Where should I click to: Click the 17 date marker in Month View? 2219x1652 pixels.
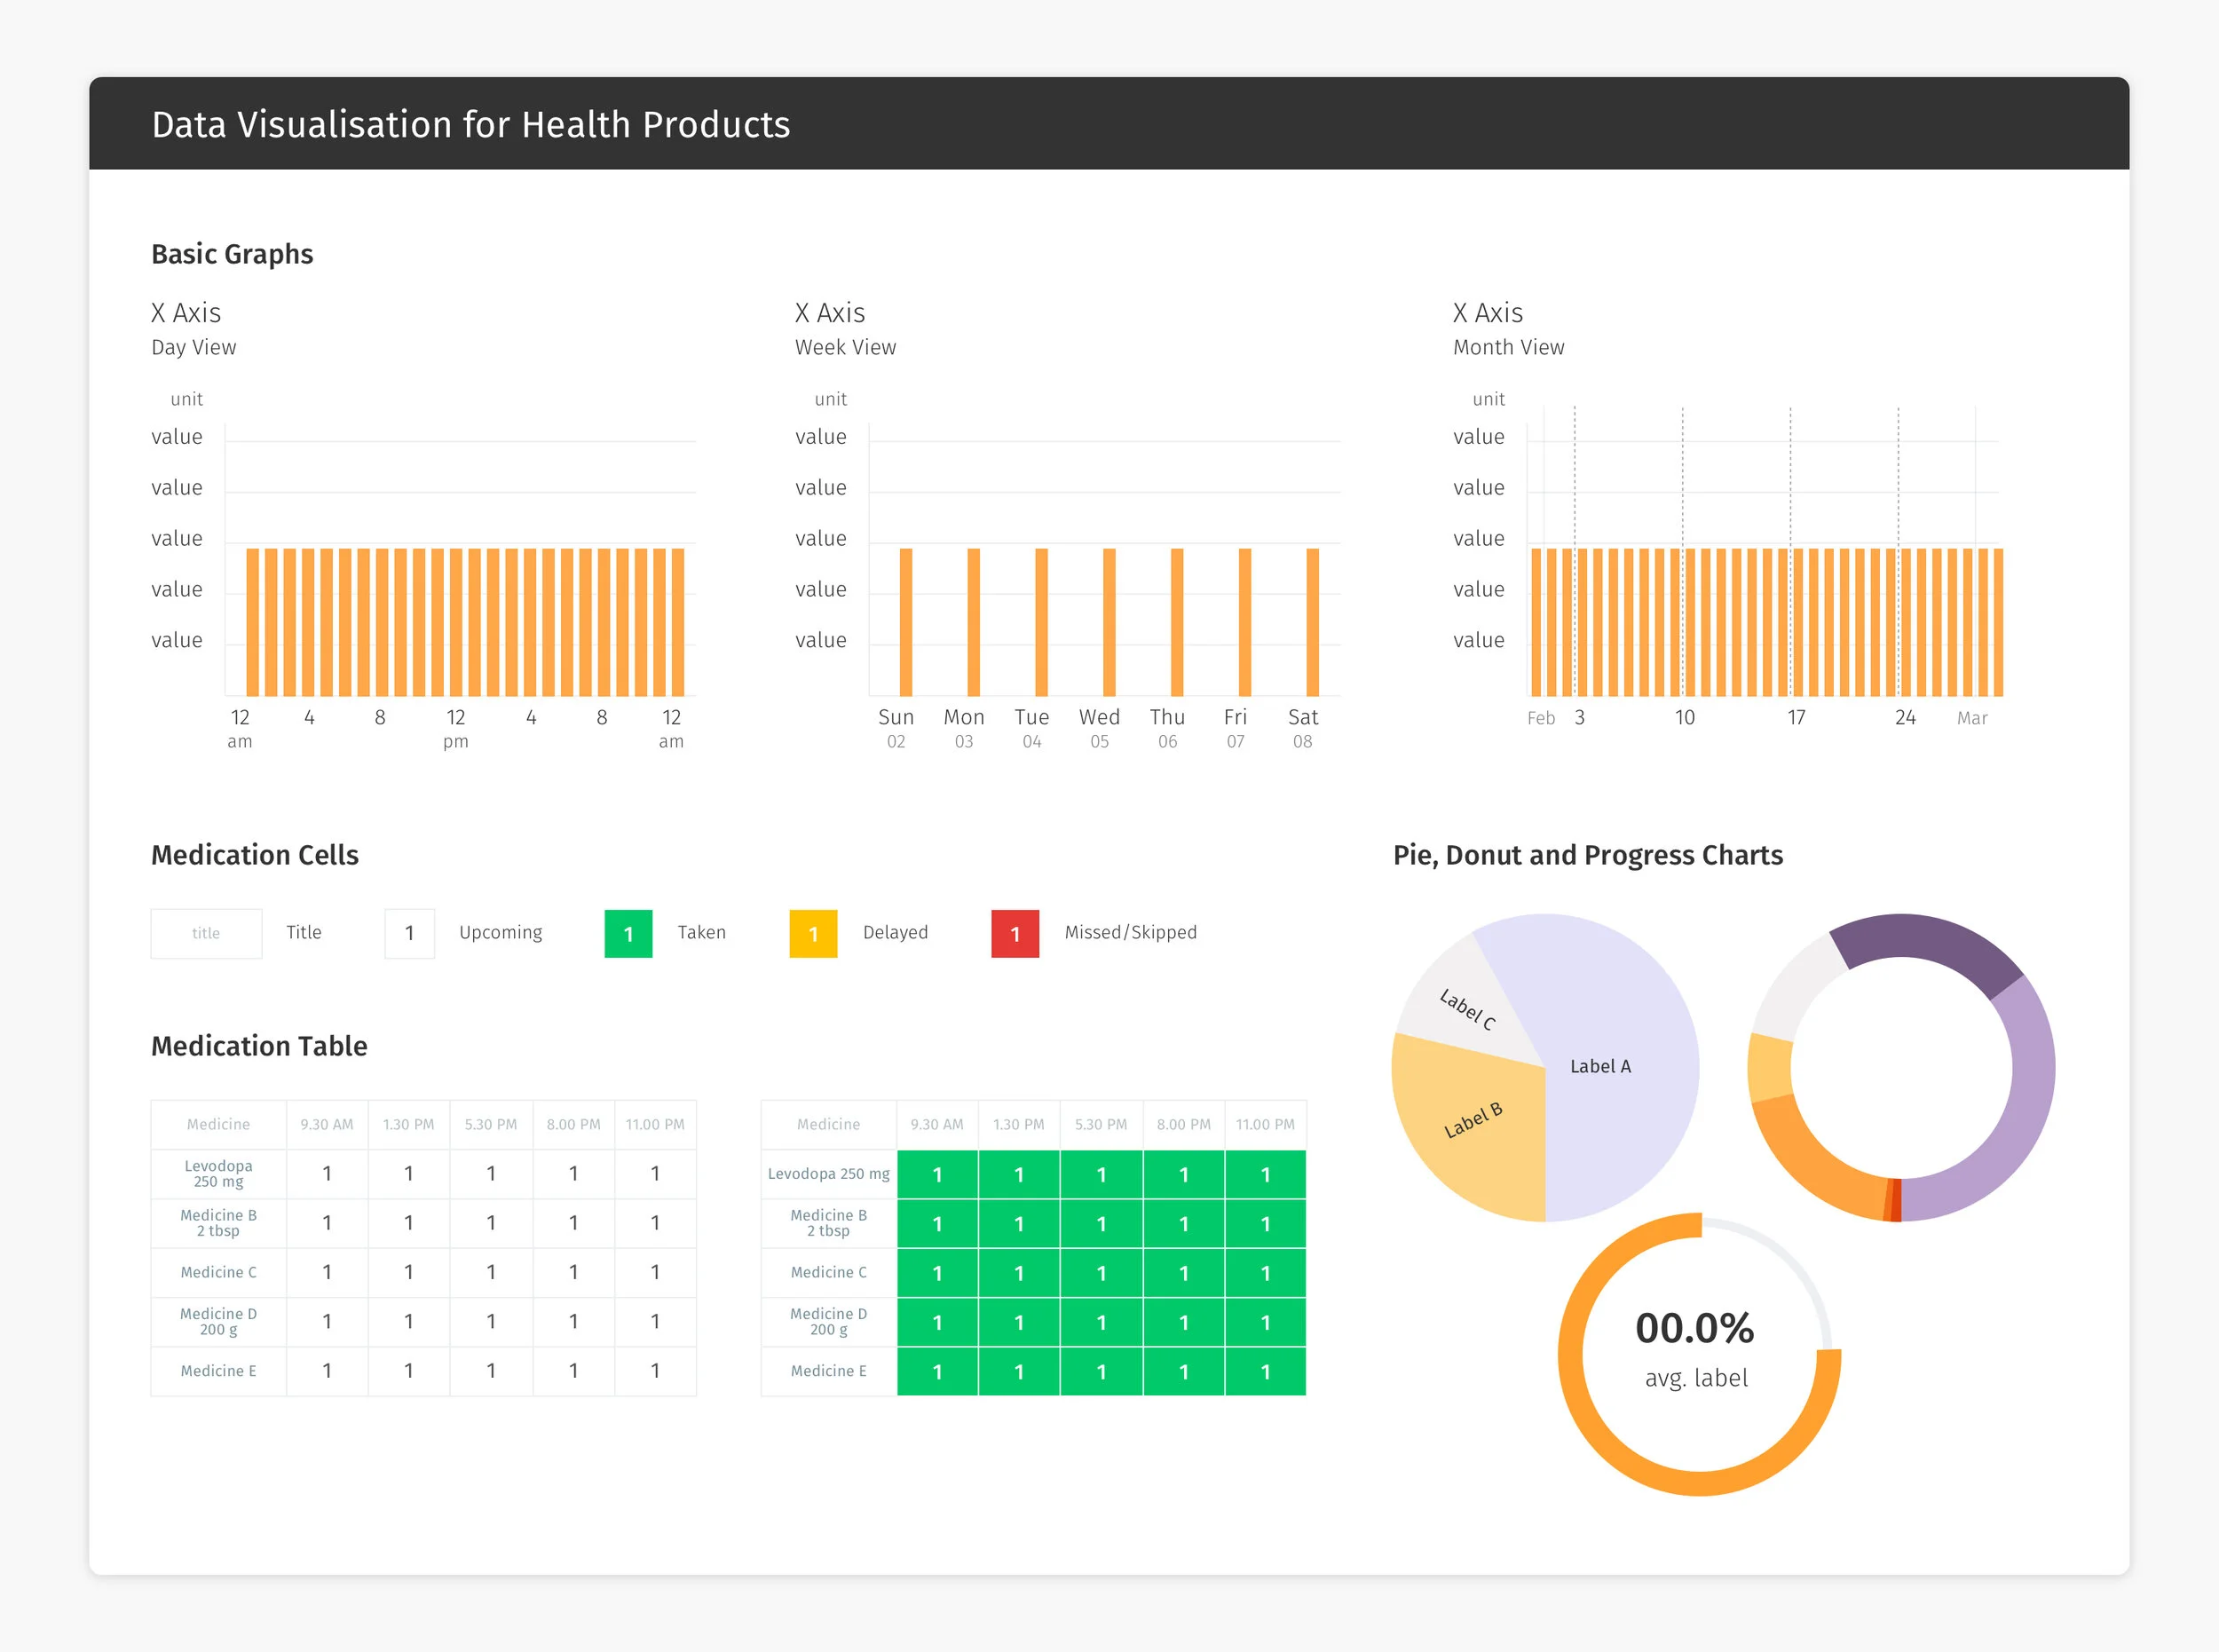[1796, 717]
